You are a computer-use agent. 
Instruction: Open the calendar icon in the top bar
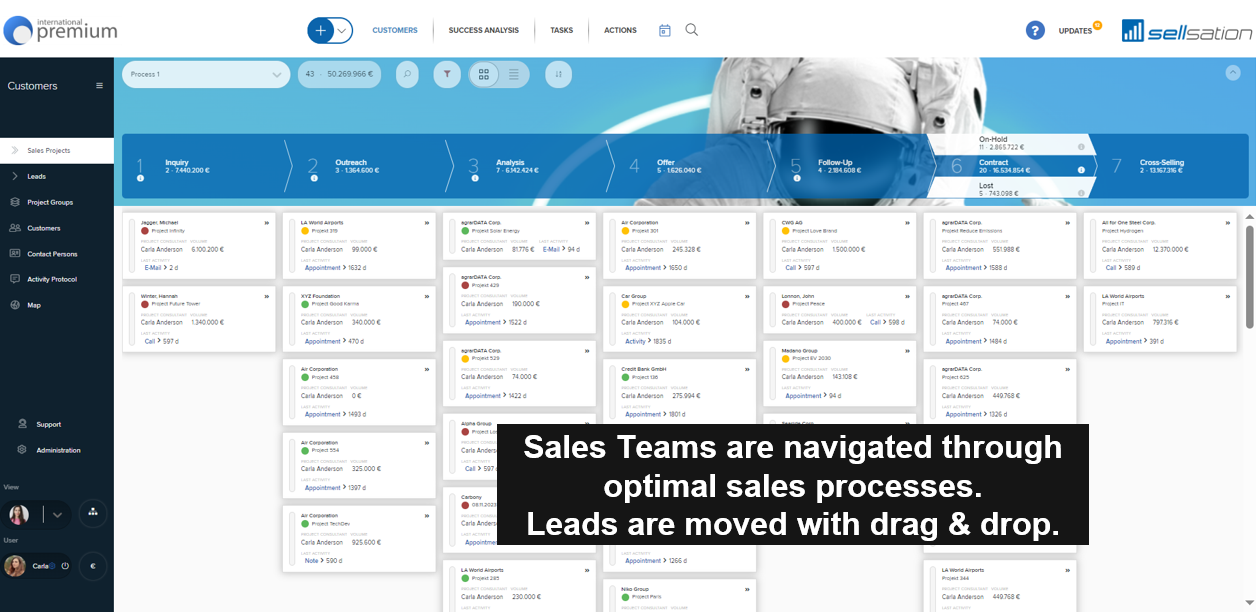coord(665,30)
